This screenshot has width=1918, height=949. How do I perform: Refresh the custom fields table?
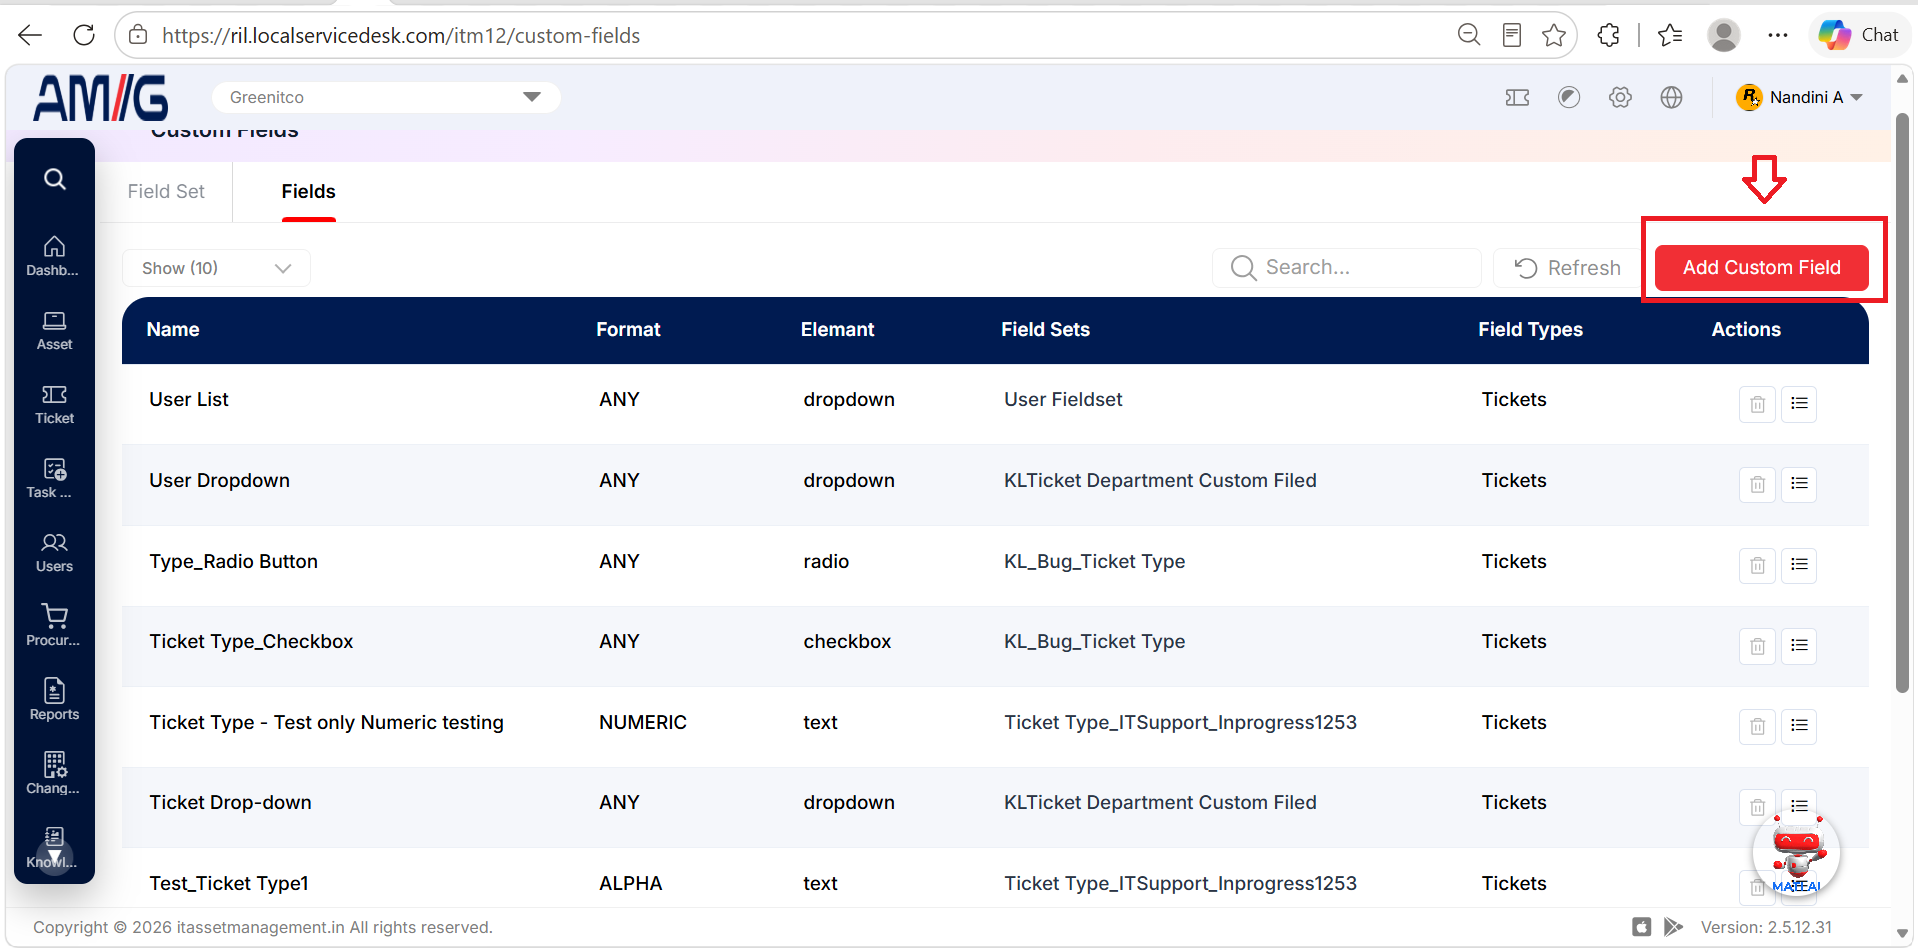1567,268
